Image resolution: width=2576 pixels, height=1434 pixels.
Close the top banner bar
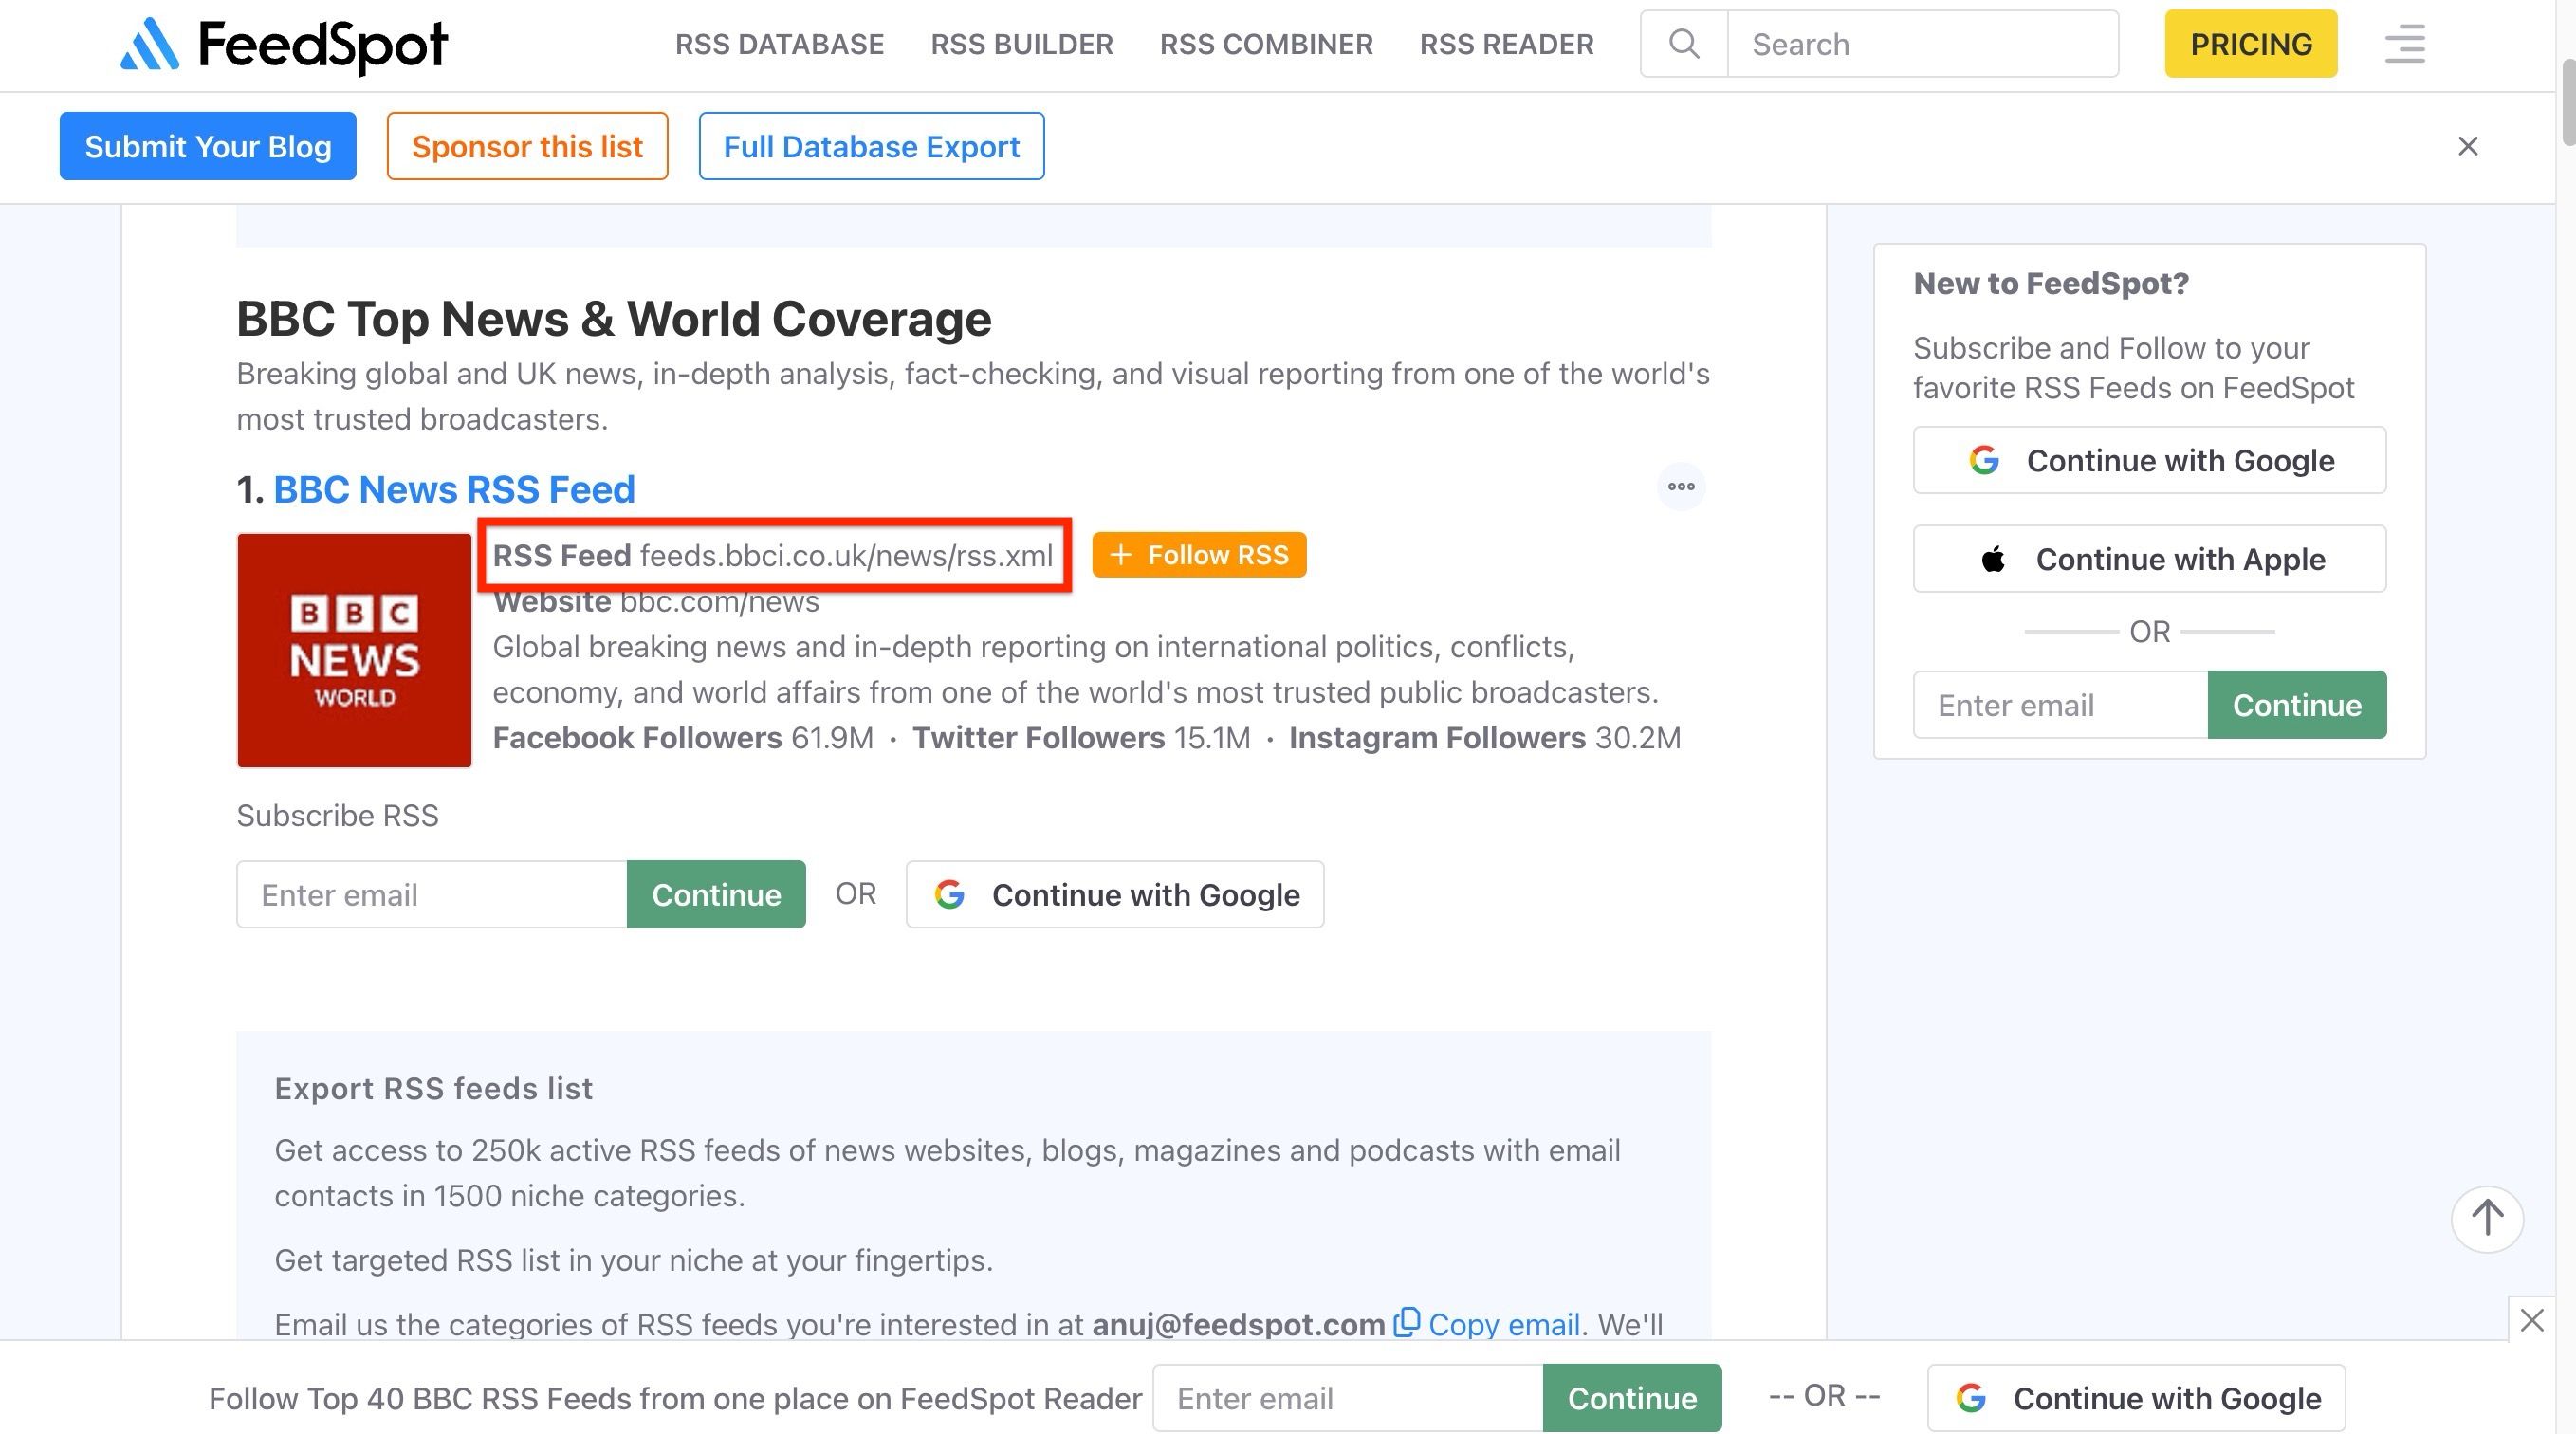pos(2467,146)
